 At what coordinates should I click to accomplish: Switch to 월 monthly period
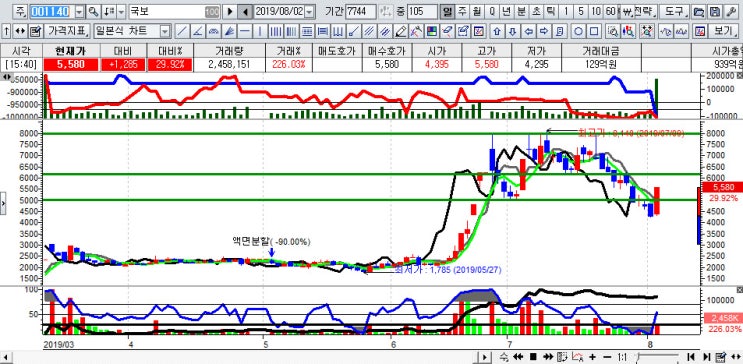pyautogui.click(x=477, y=11)
